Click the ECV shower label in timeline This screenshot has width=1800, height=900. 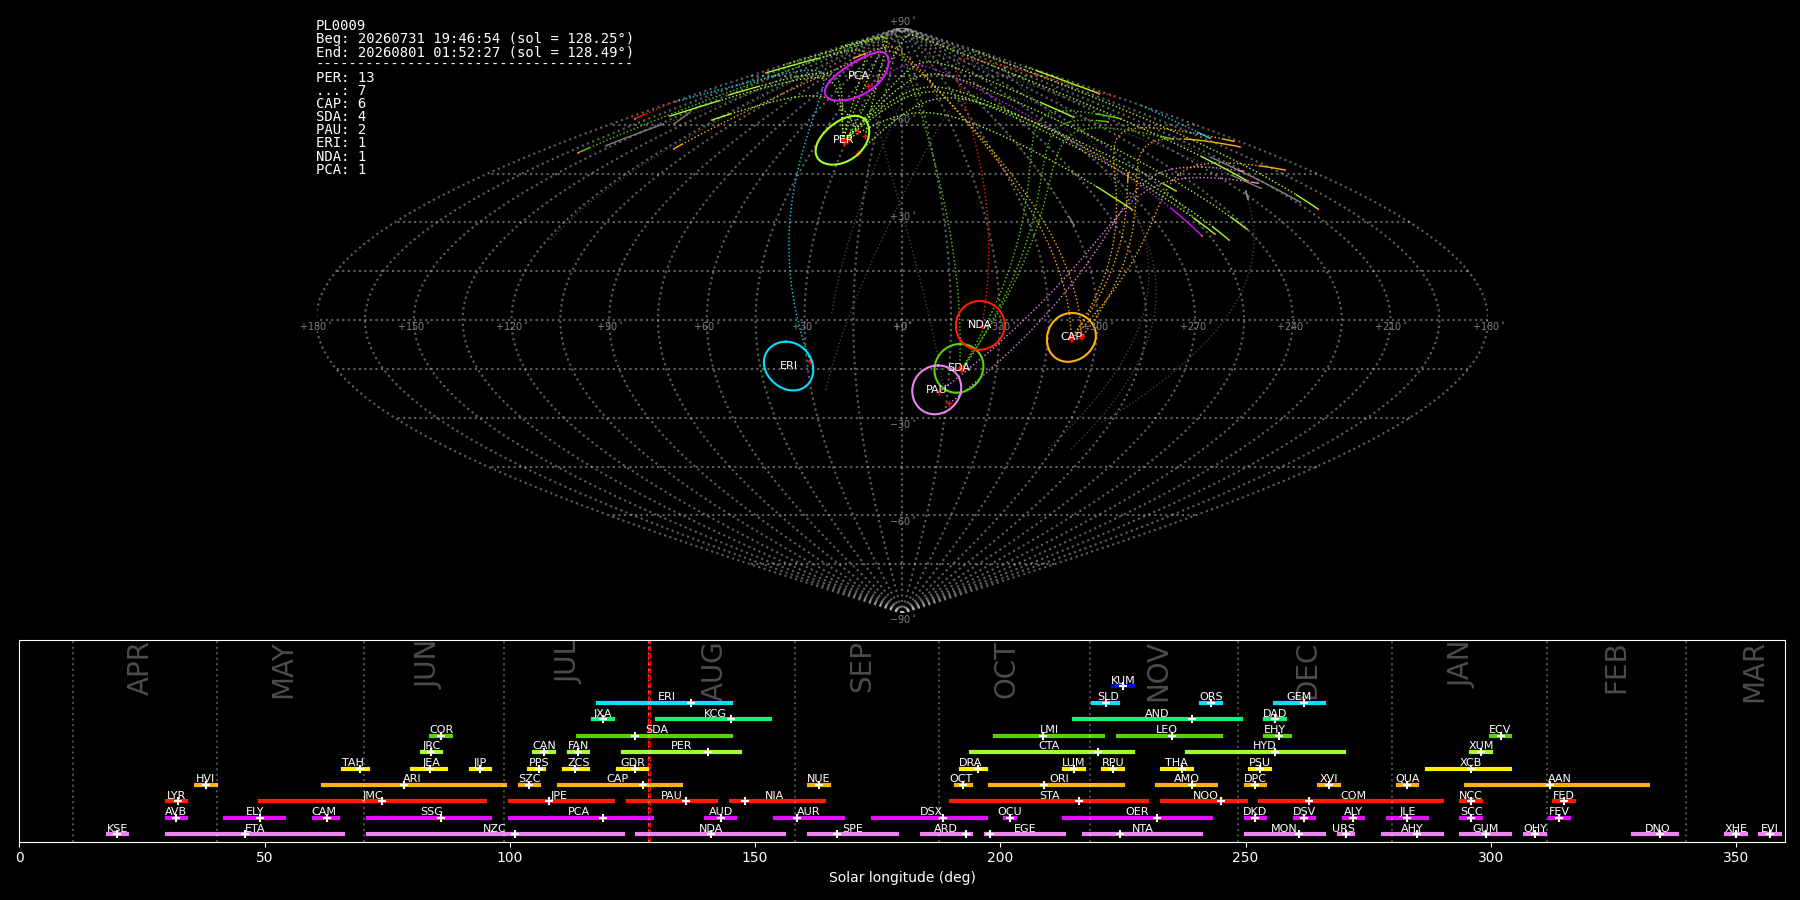[1500, 730]
